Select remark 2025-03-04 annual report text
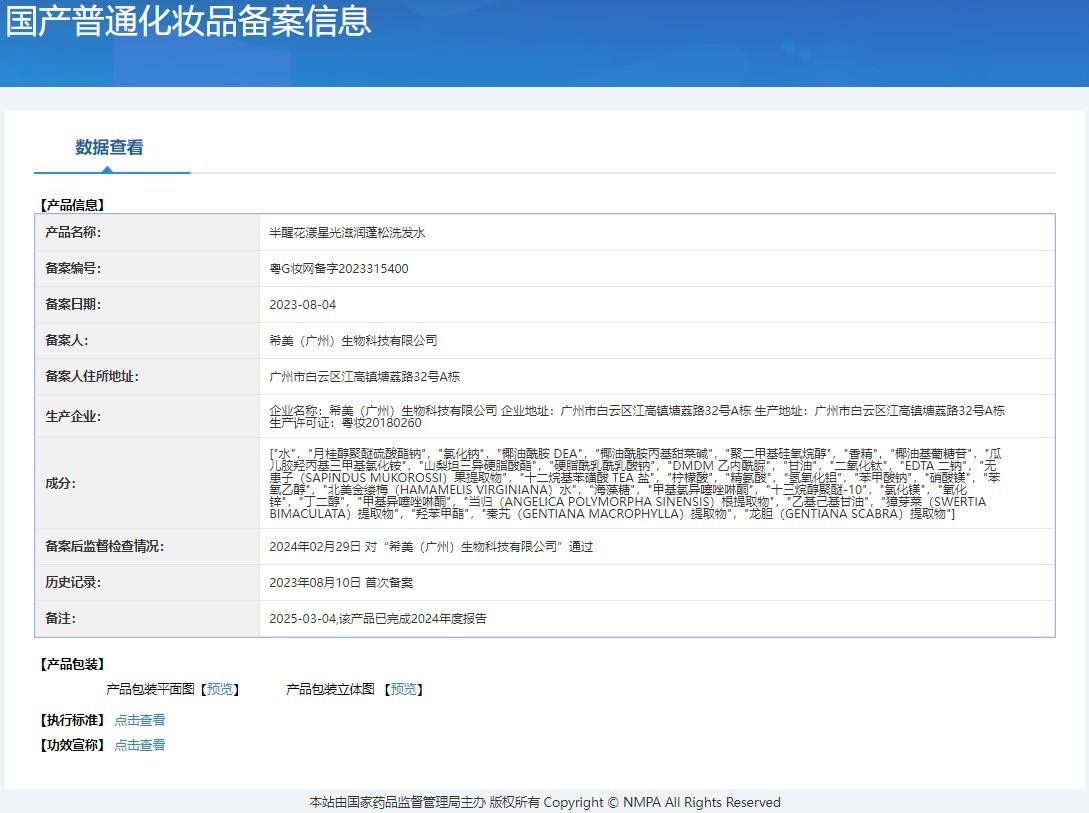The height and width of the screenshot is (813, 1089). coord(378,619)
